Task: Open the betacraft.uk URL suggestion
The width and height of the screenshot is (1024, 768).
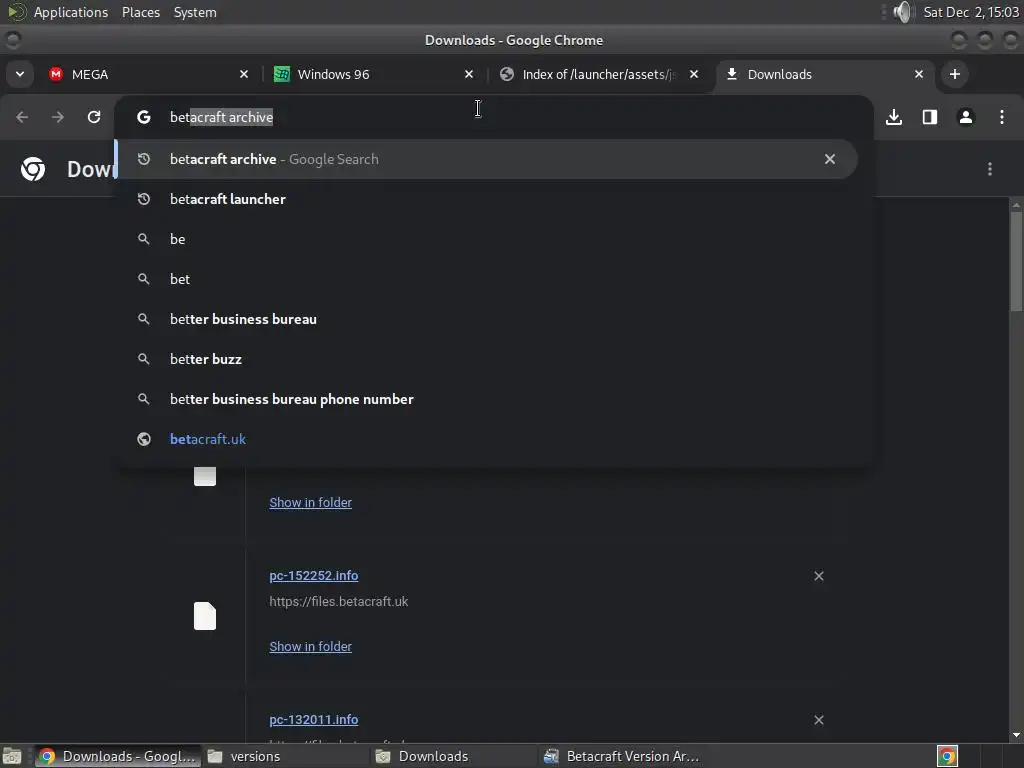Action: (486, 439)
